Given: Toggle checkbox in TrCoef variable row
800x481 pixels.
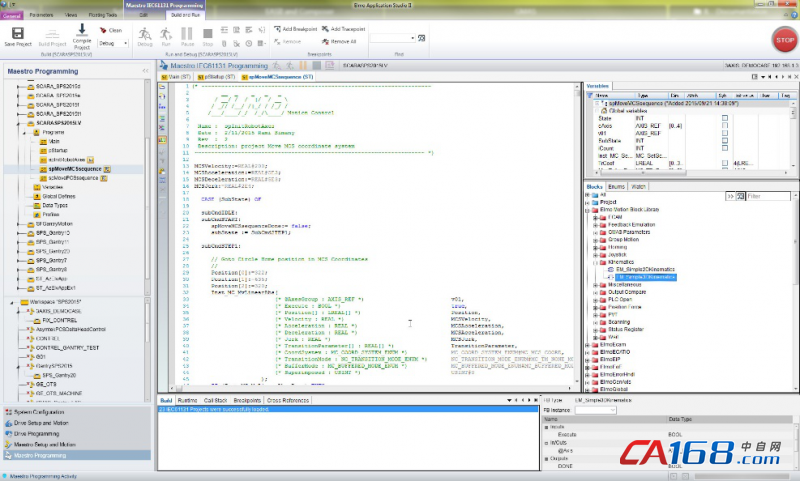Looking at the screenshot, I should coord(724,163).
